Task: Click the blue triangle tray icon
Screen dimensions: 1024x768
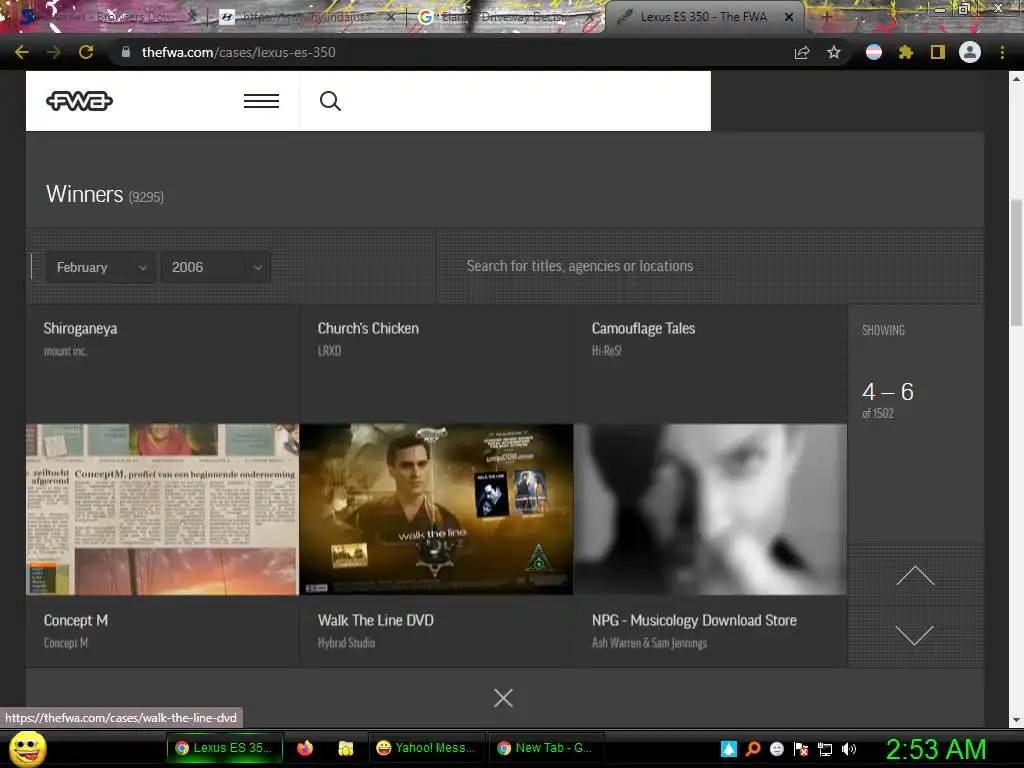Action: (x=729, y=749)
